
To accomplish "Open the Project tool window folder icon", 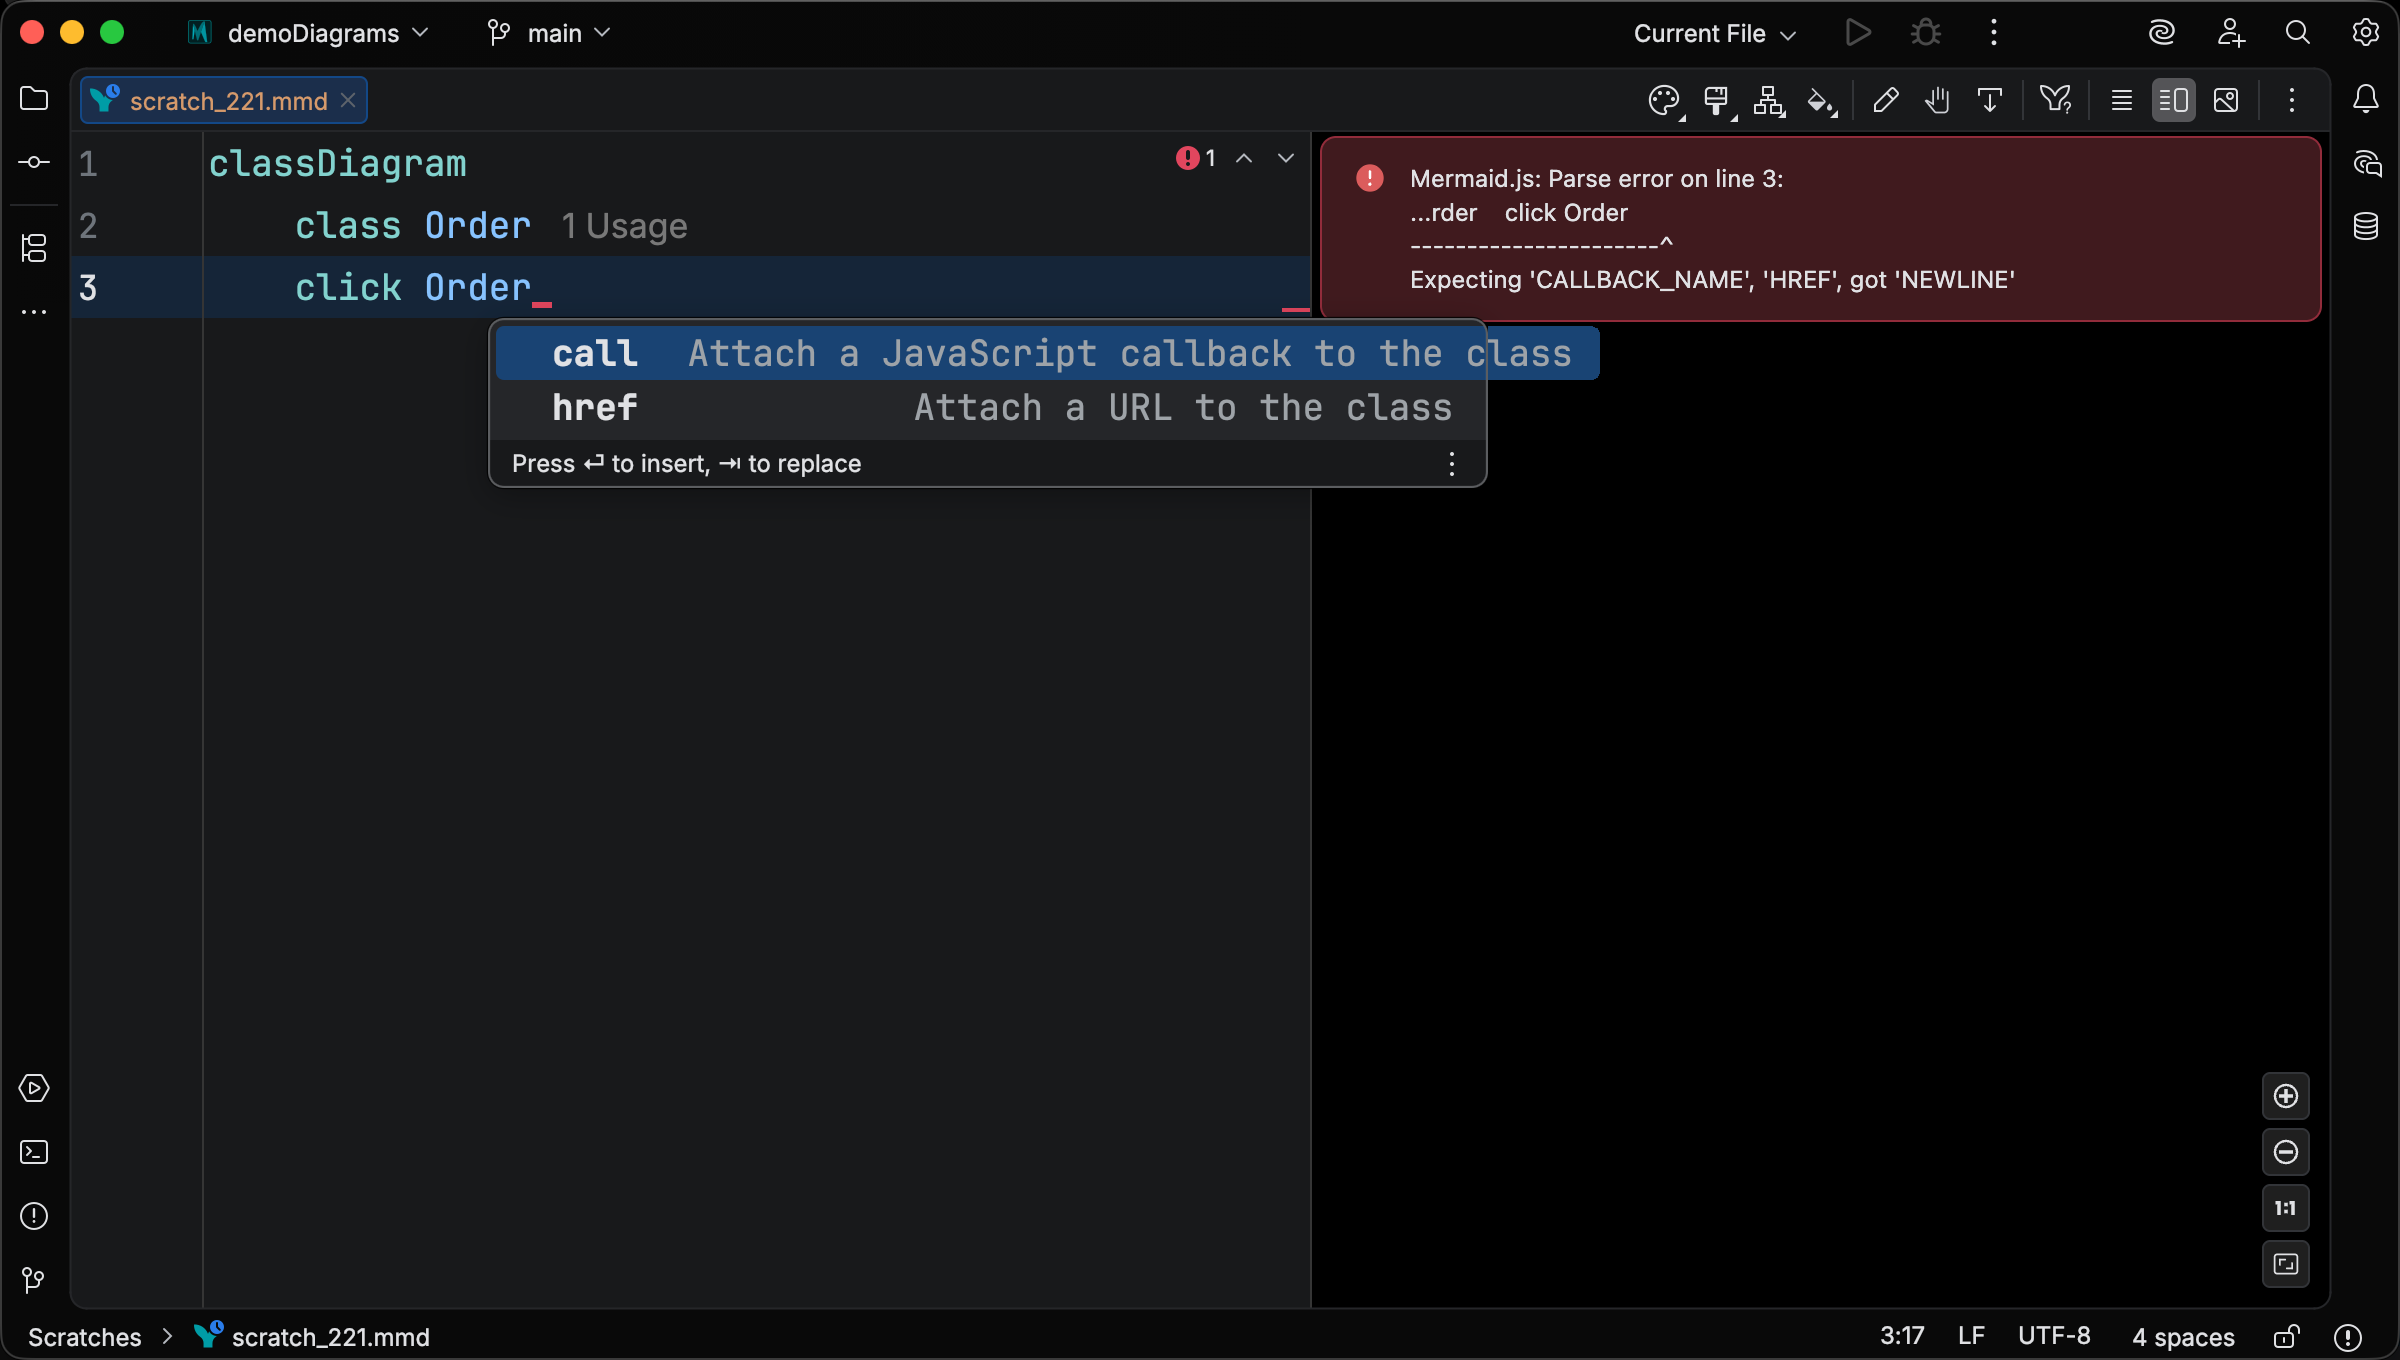I will [34, 99].
